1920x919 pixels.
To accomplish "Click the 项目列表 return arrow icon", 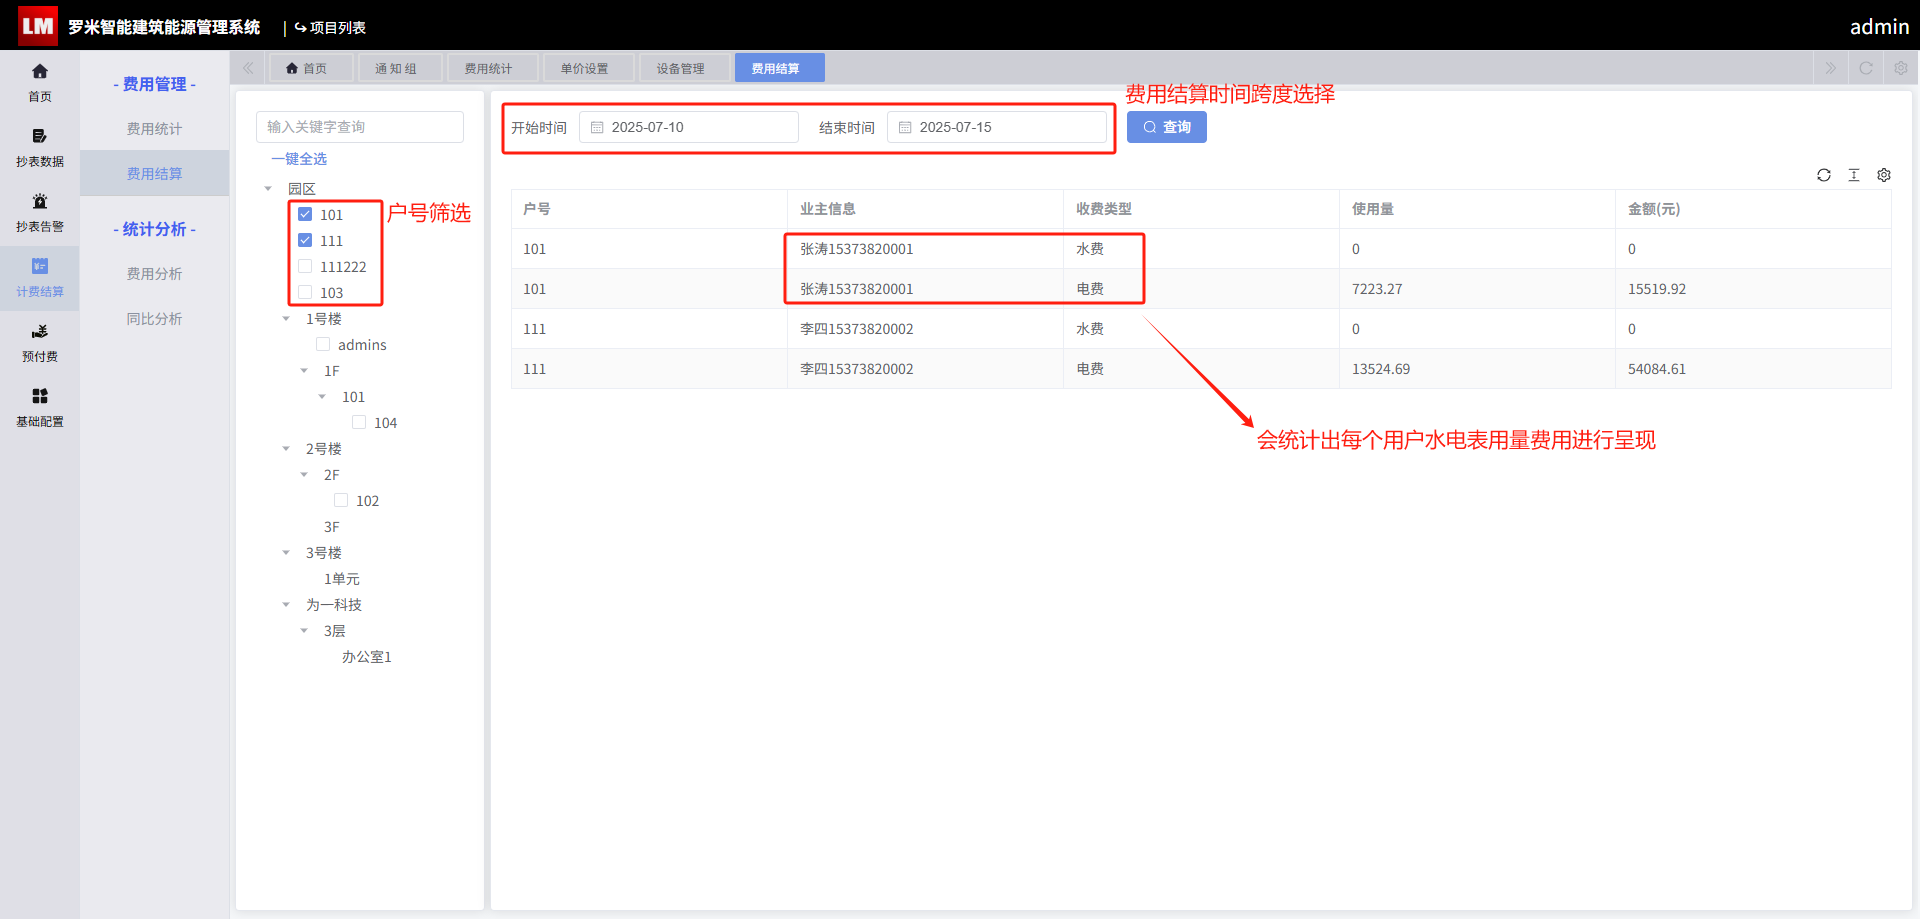I will [300, 28].
